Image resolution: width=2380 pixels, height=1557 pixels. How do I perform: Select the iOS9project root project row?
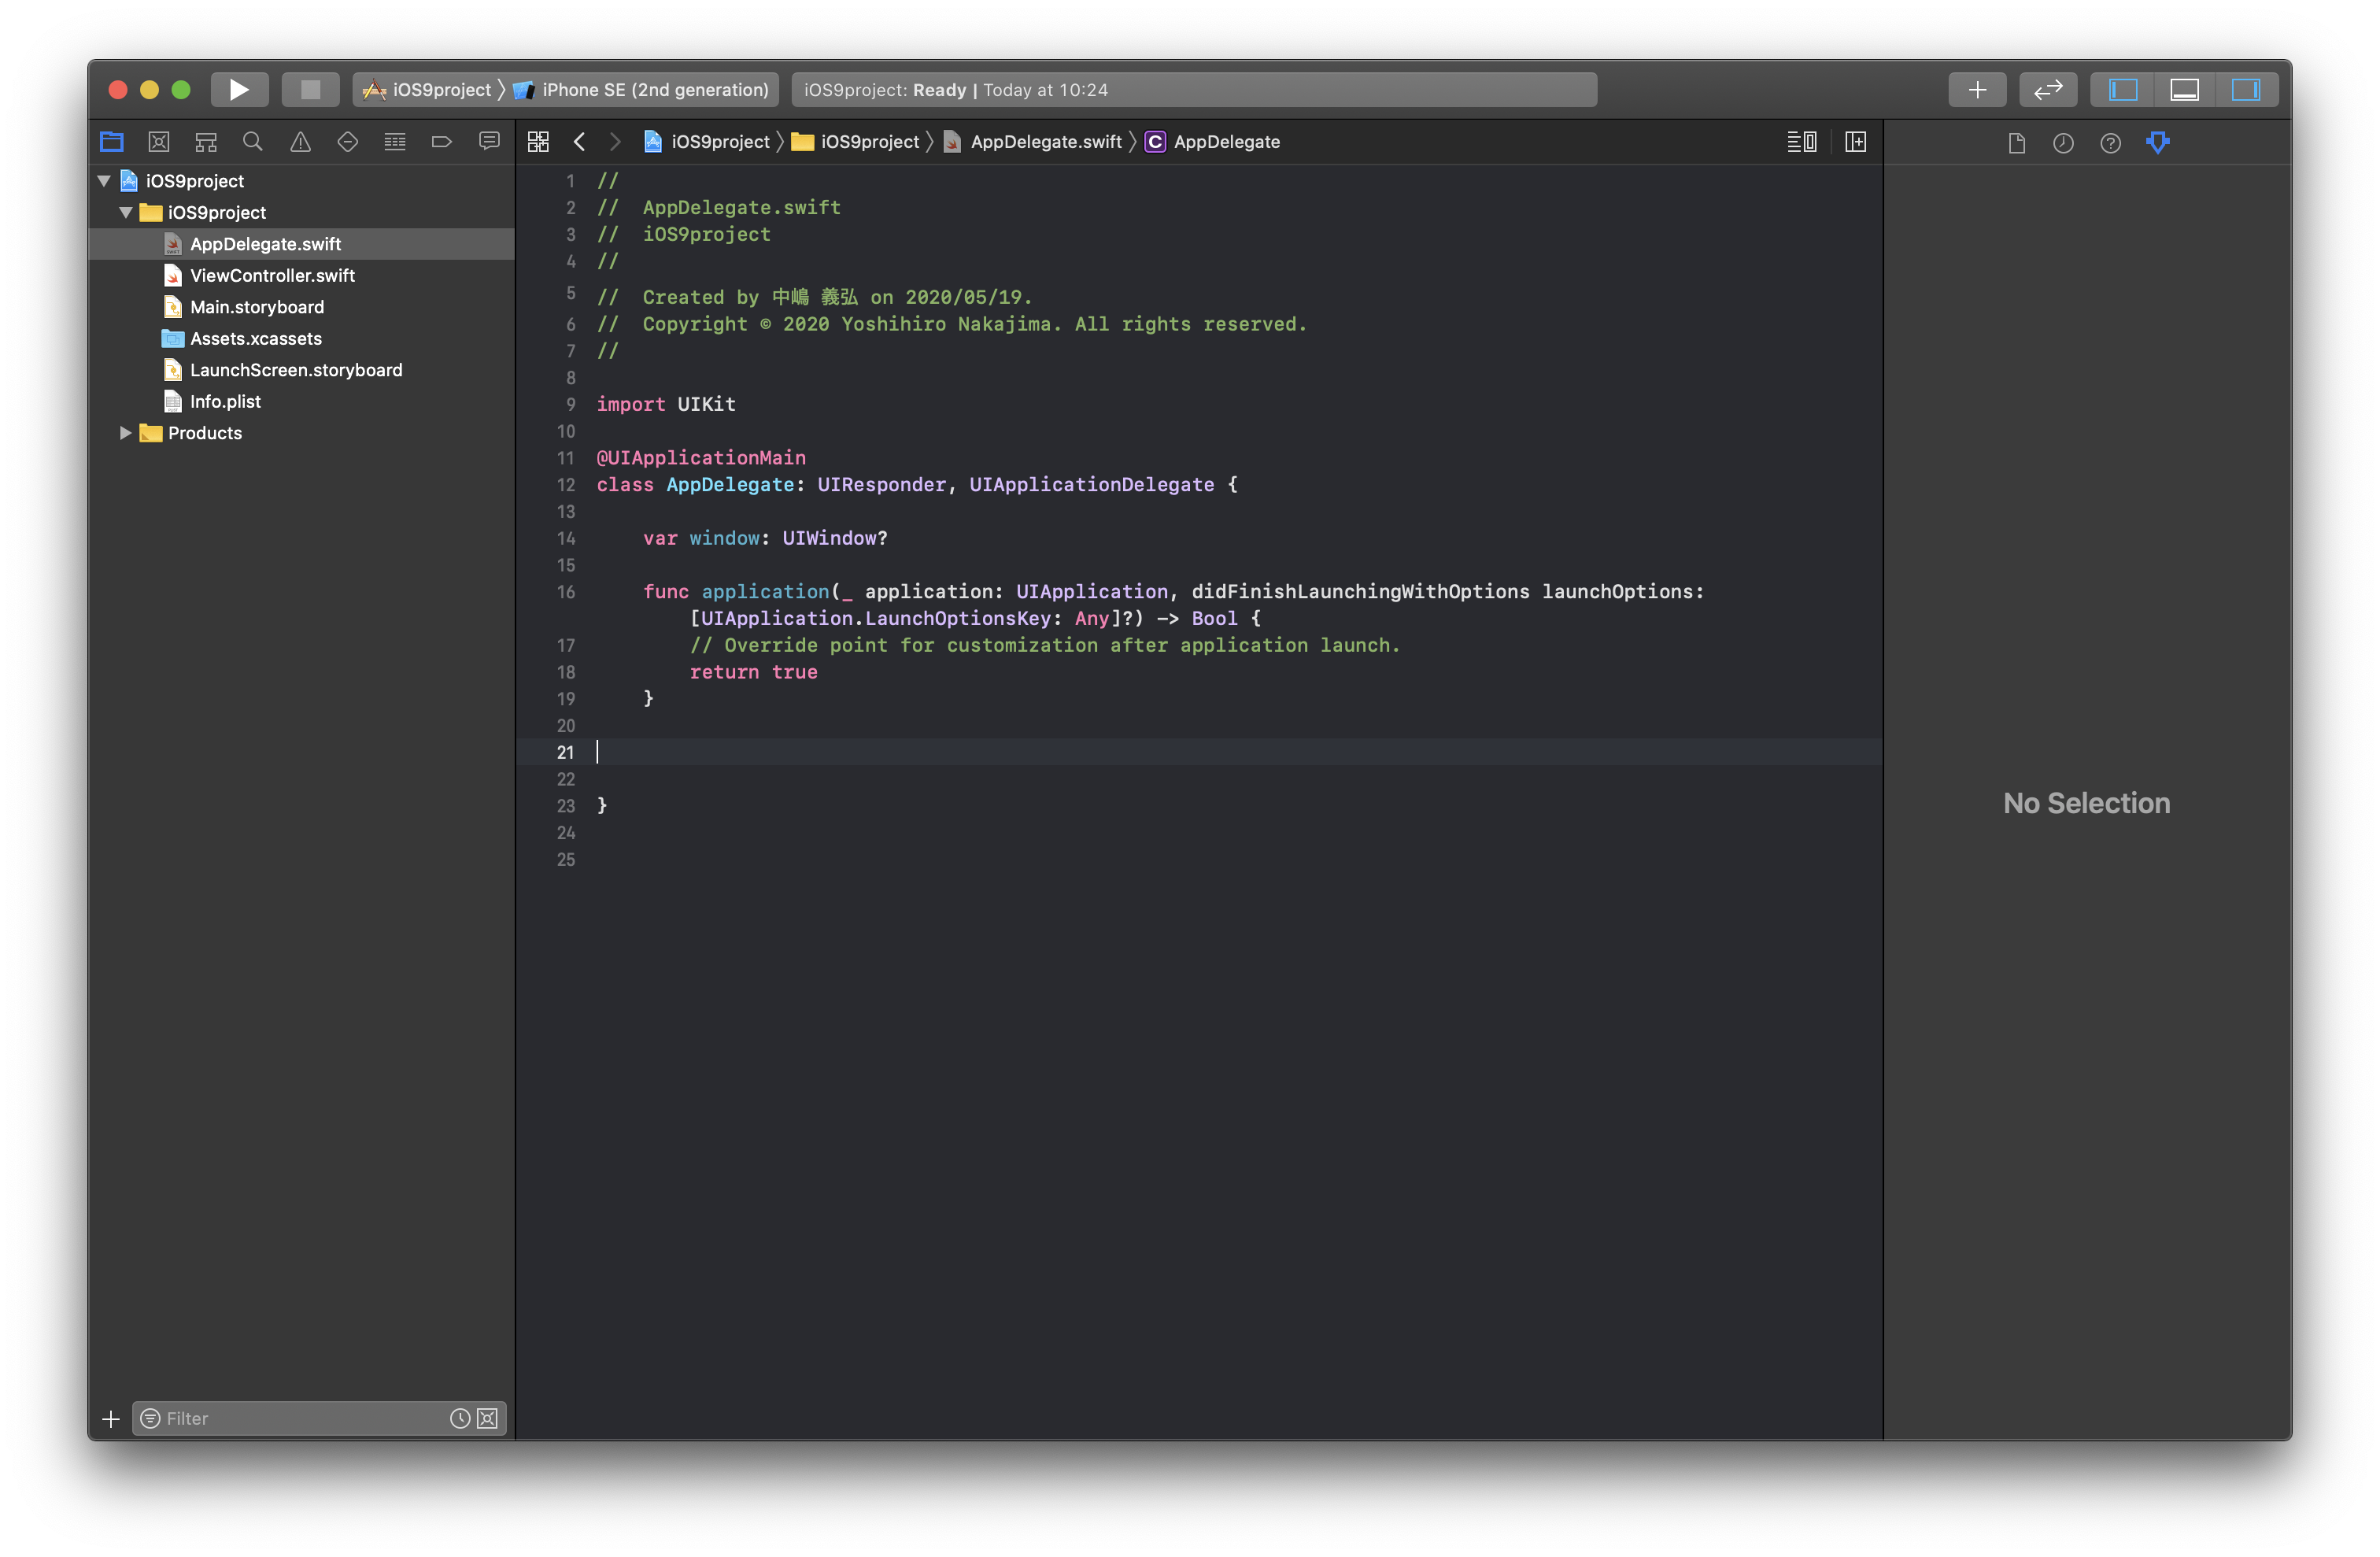[x=301, y=181]
